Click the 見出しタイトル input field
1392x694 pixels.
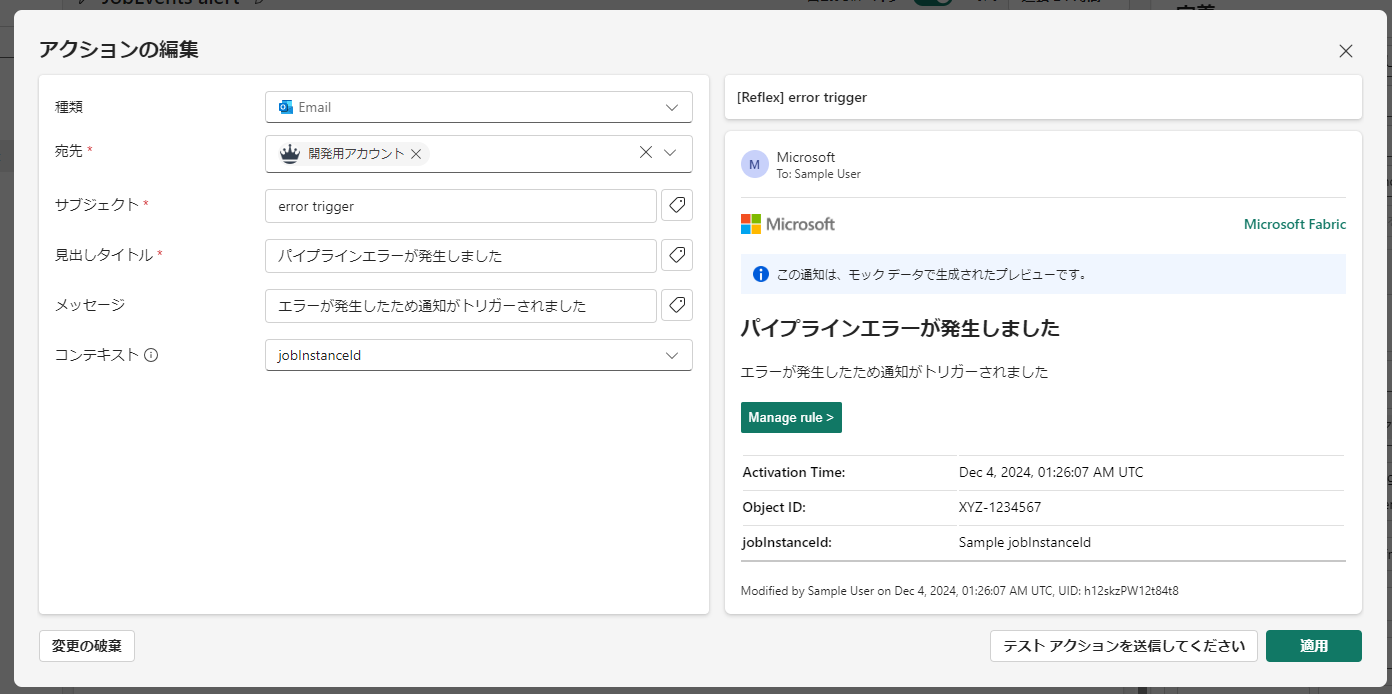[x=461, y=256]
